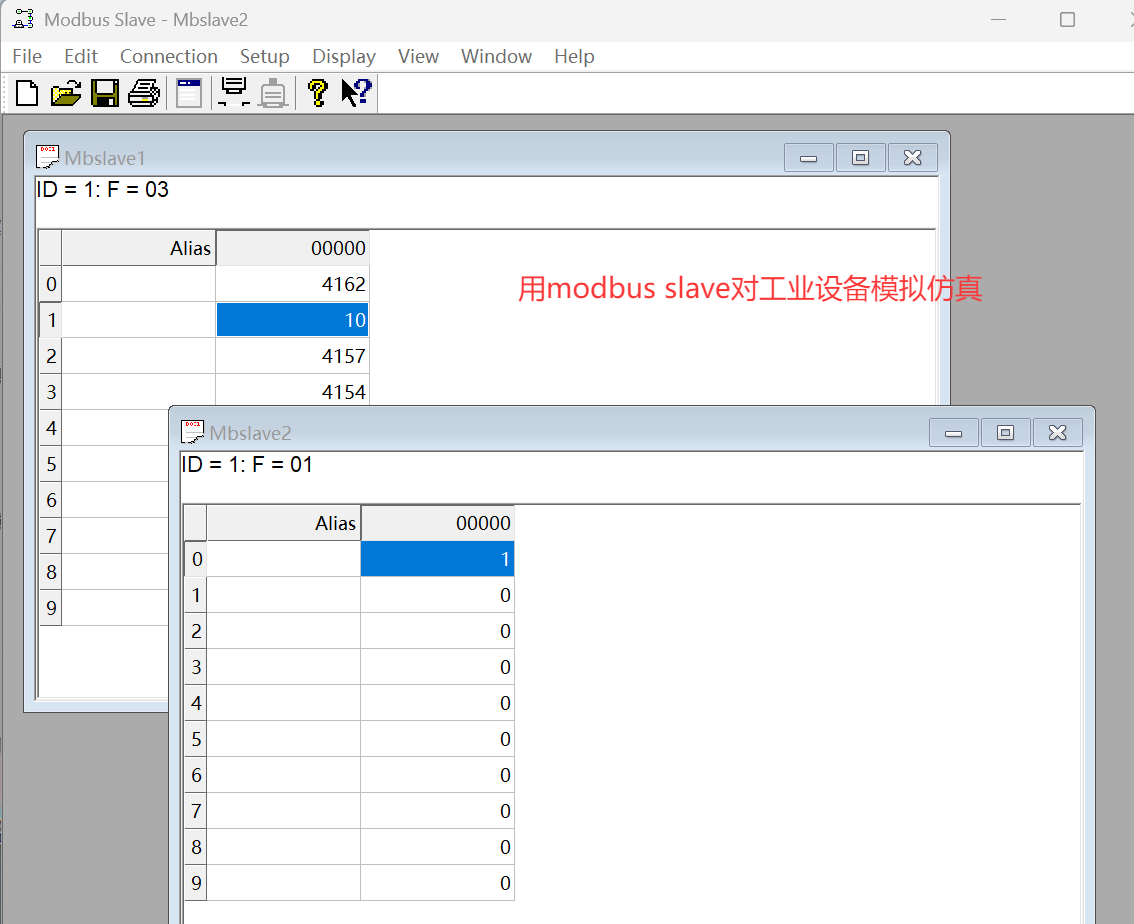Screen dimensions: 1134x924
Task: Select the coil value in row 5 of Mbslave2
Action: pos(438,739)
